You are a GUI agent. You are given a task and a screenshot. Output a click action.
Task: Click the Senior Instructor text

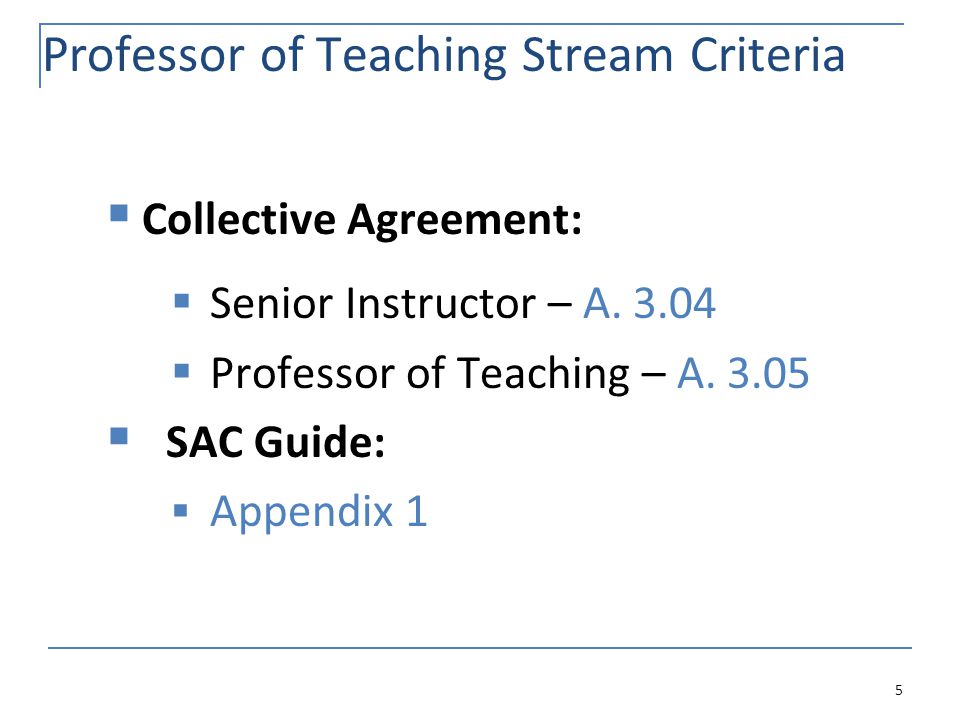373,302
